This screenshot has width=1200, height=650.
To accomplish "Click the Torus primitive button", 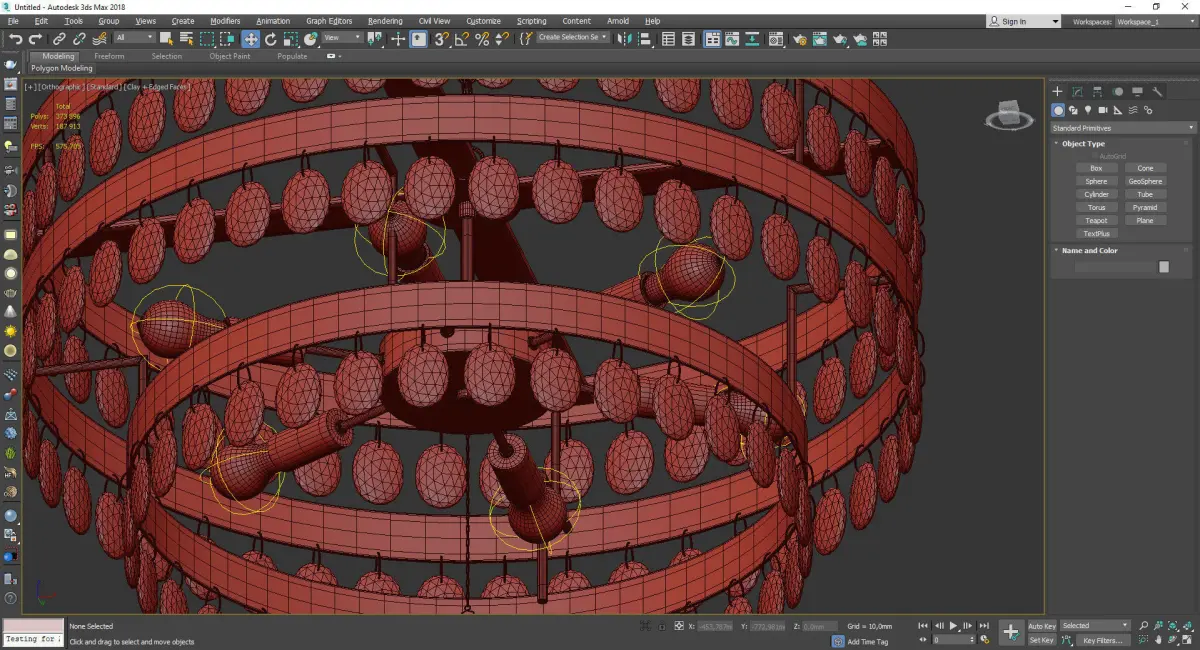I will [1096, 208].
